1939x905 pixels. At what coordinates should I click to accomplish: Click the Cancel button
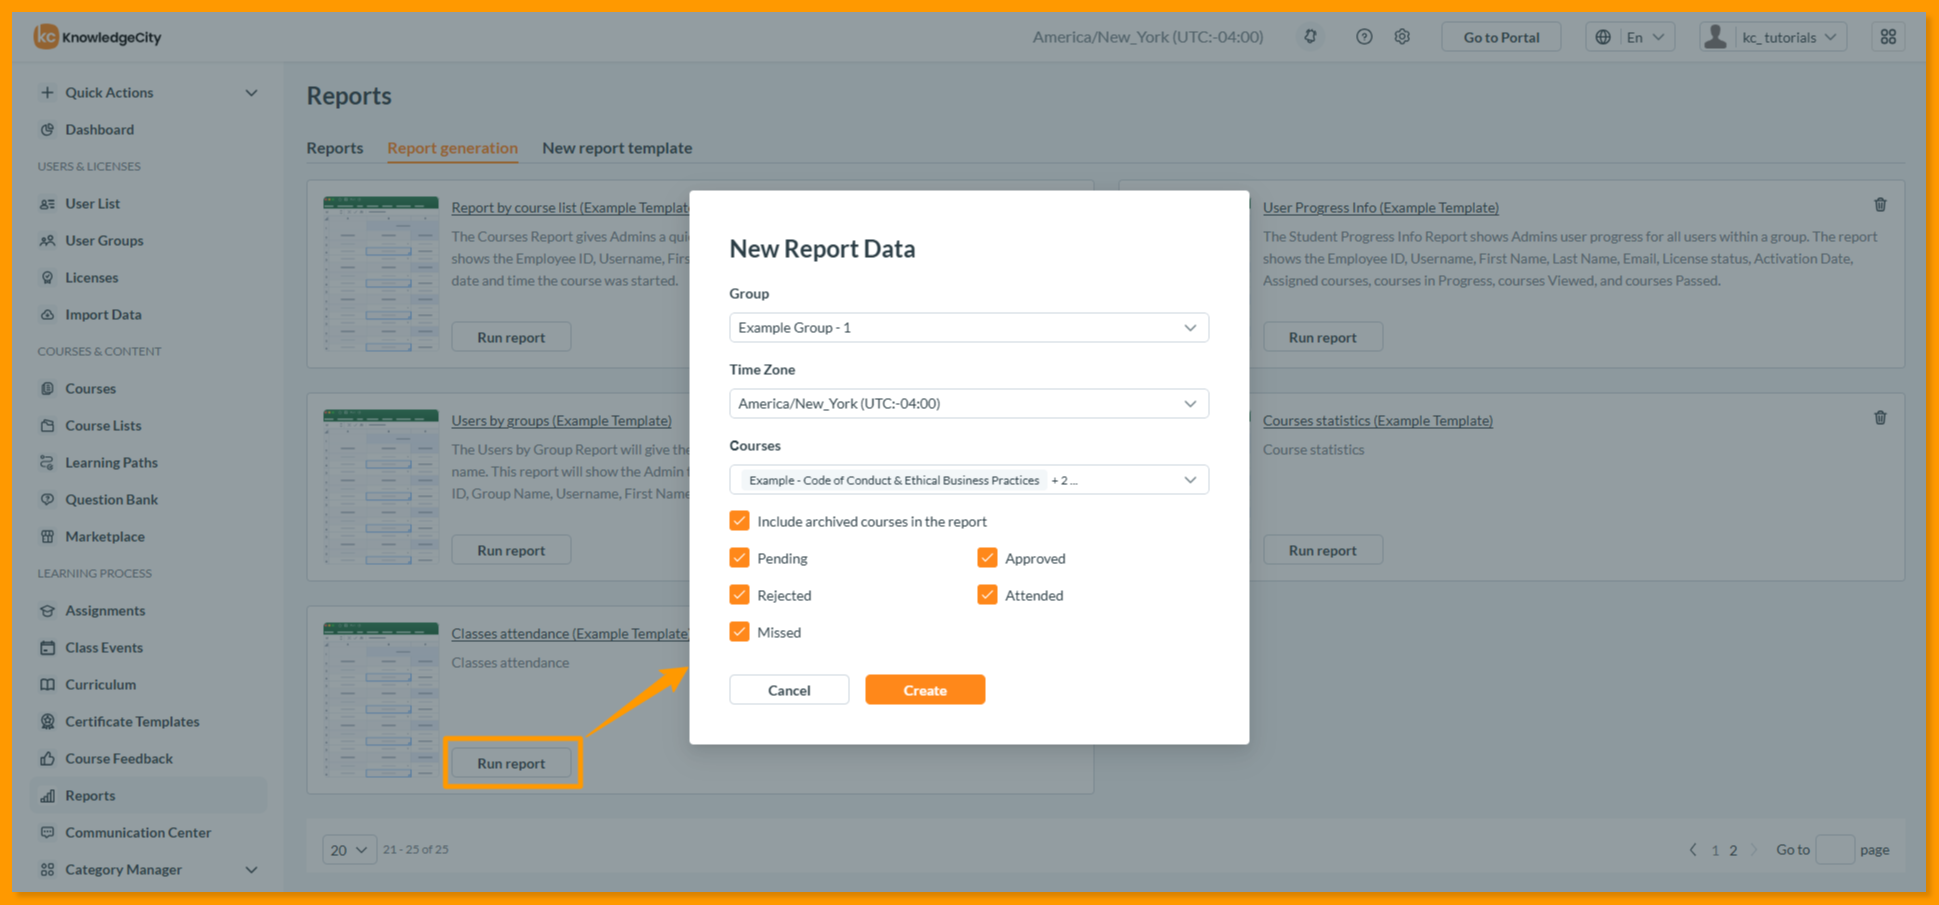tap(789, 690)
